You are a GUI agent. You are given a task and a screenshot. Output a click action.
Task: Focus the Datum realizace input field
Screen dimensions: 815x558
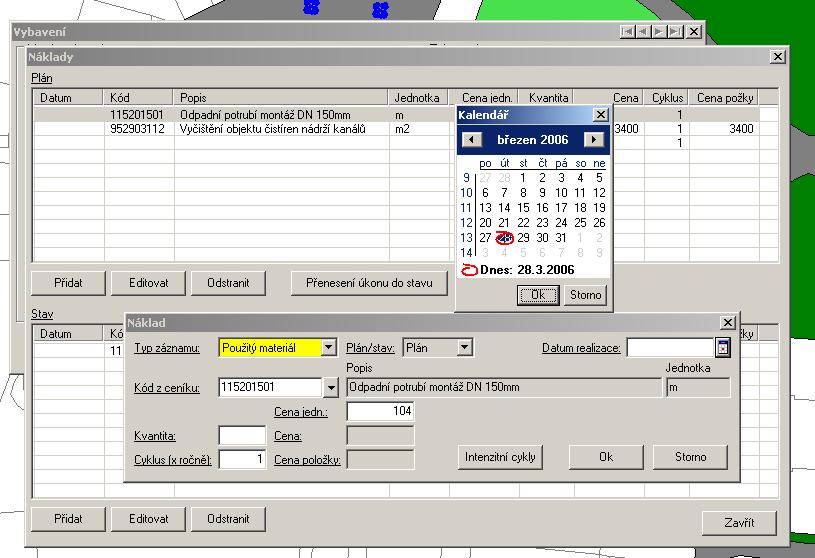671,348
